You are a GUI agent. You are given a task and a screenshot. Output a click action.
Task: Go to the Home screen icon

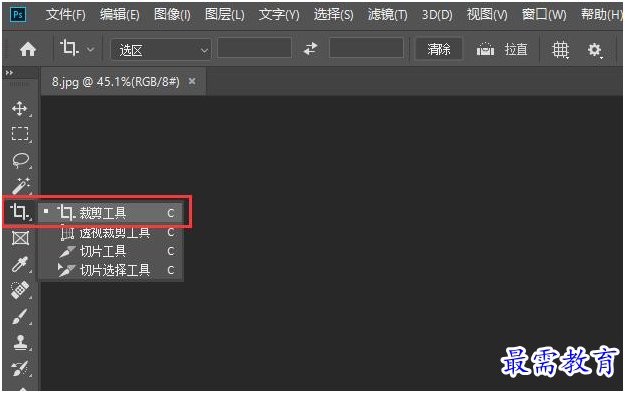28,49
